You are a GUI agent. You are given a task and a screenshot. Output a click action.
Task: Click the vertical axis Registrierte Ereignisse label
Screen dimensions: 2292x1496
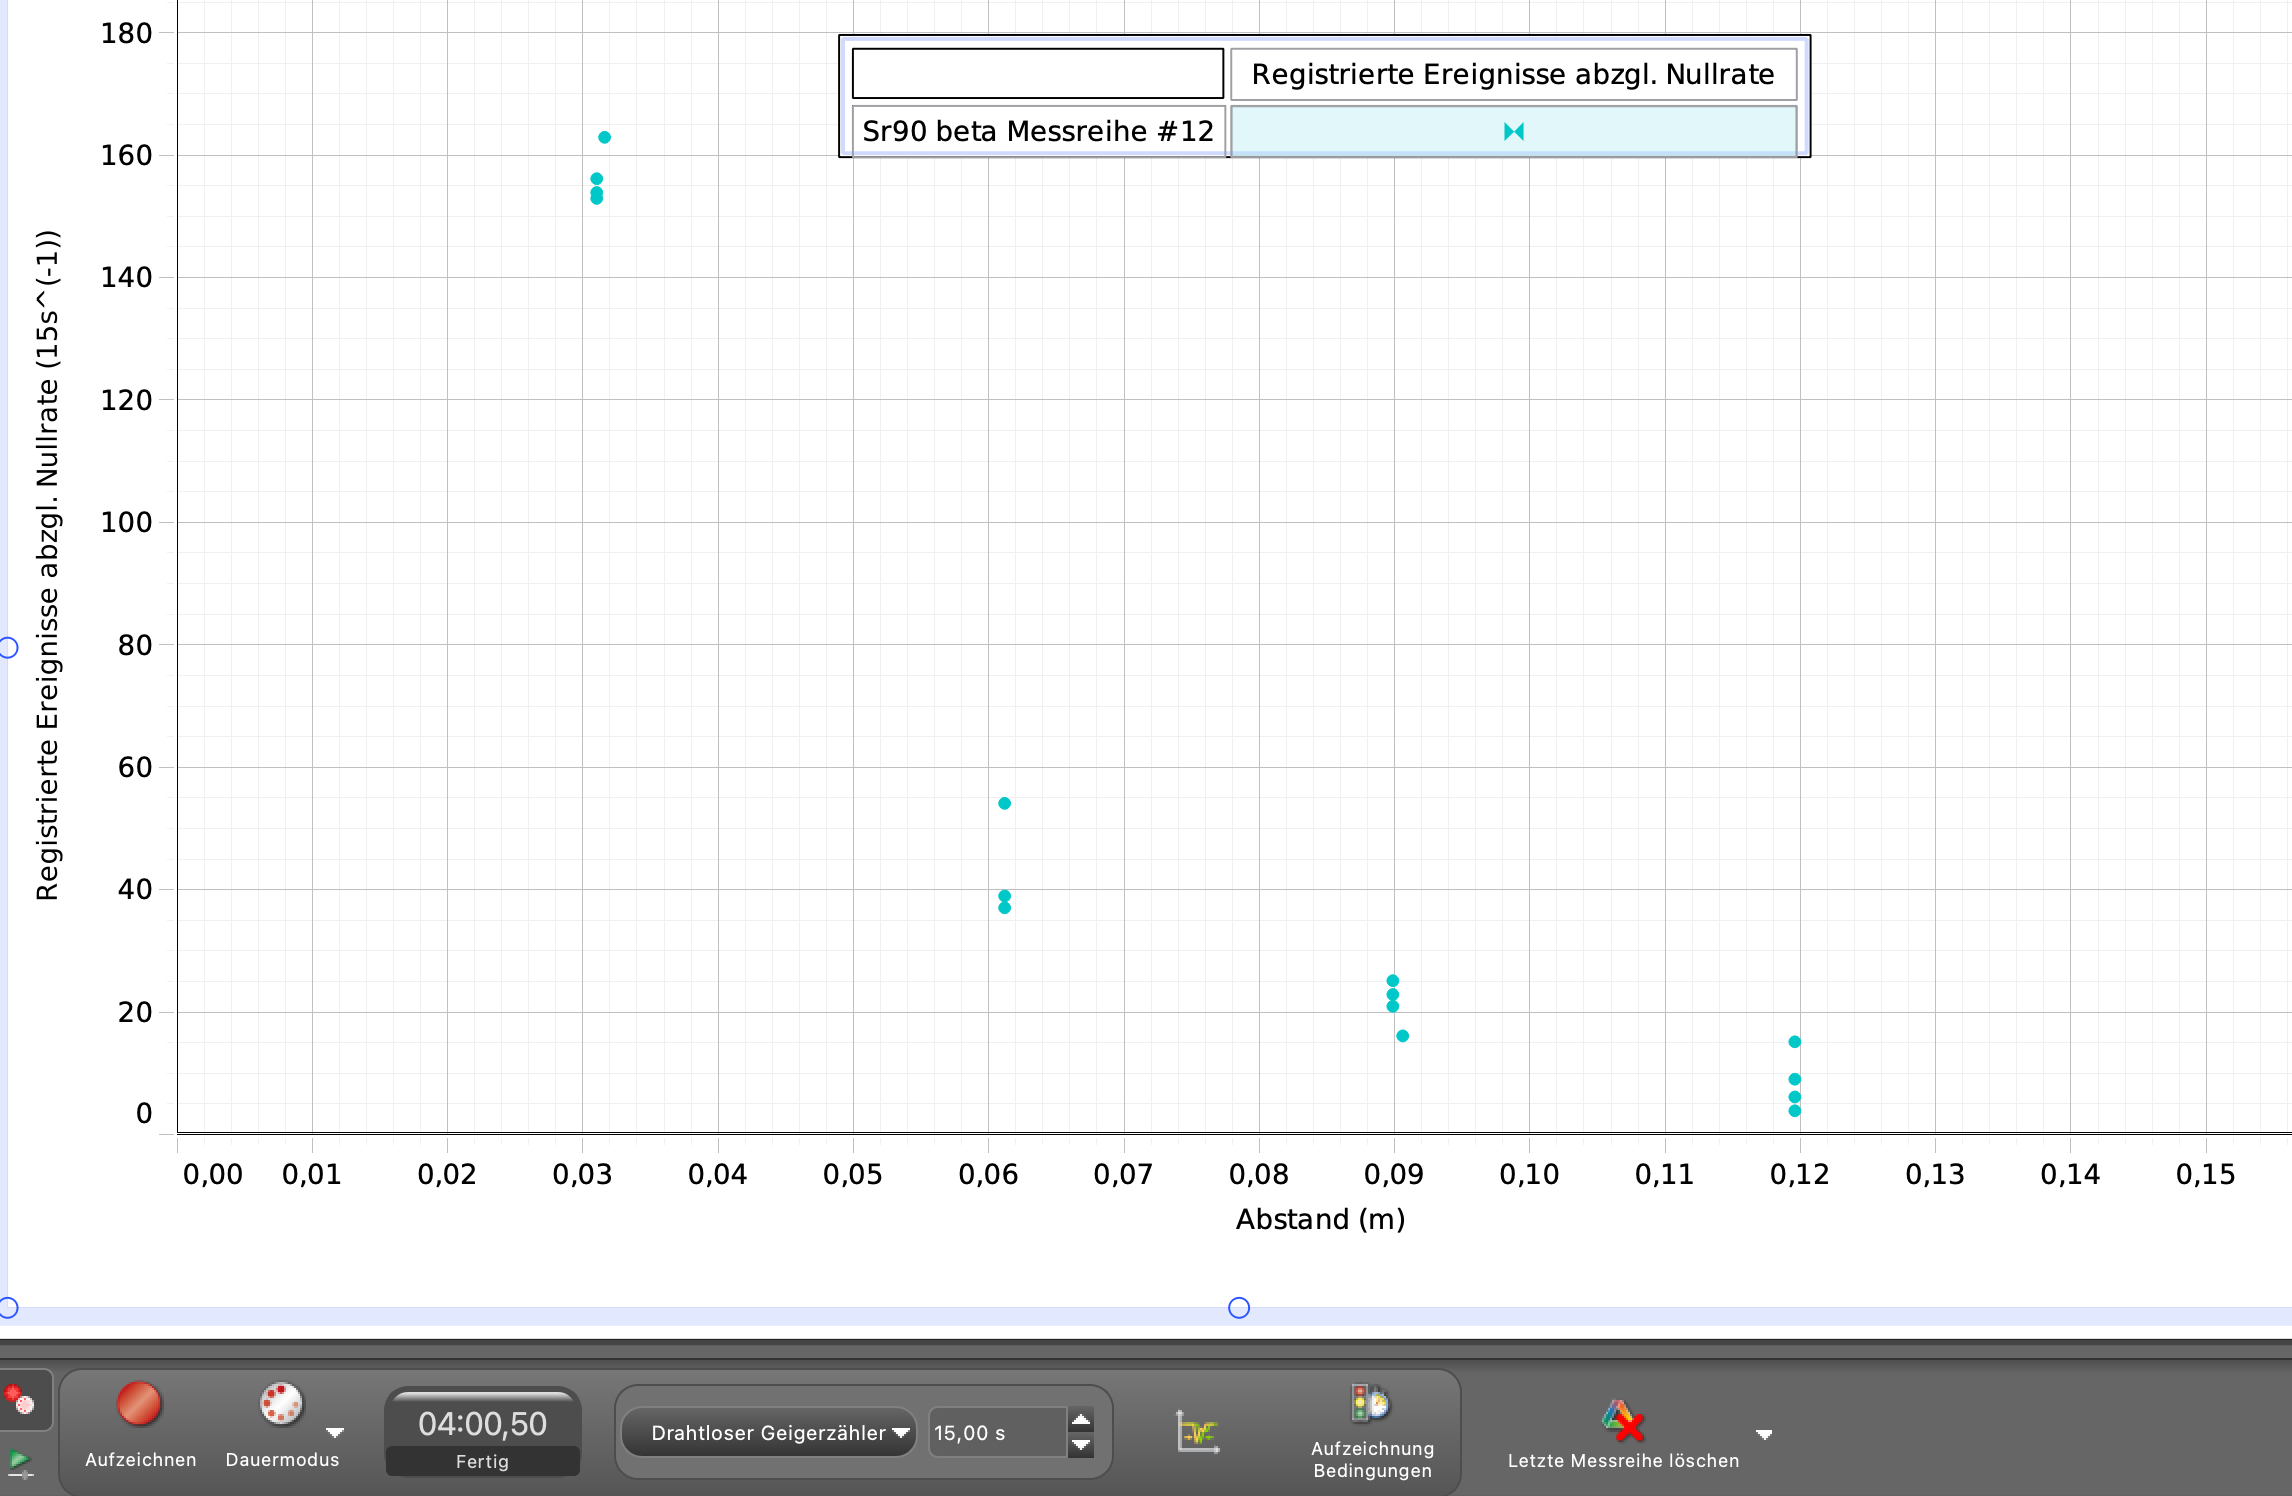(48, 565)
